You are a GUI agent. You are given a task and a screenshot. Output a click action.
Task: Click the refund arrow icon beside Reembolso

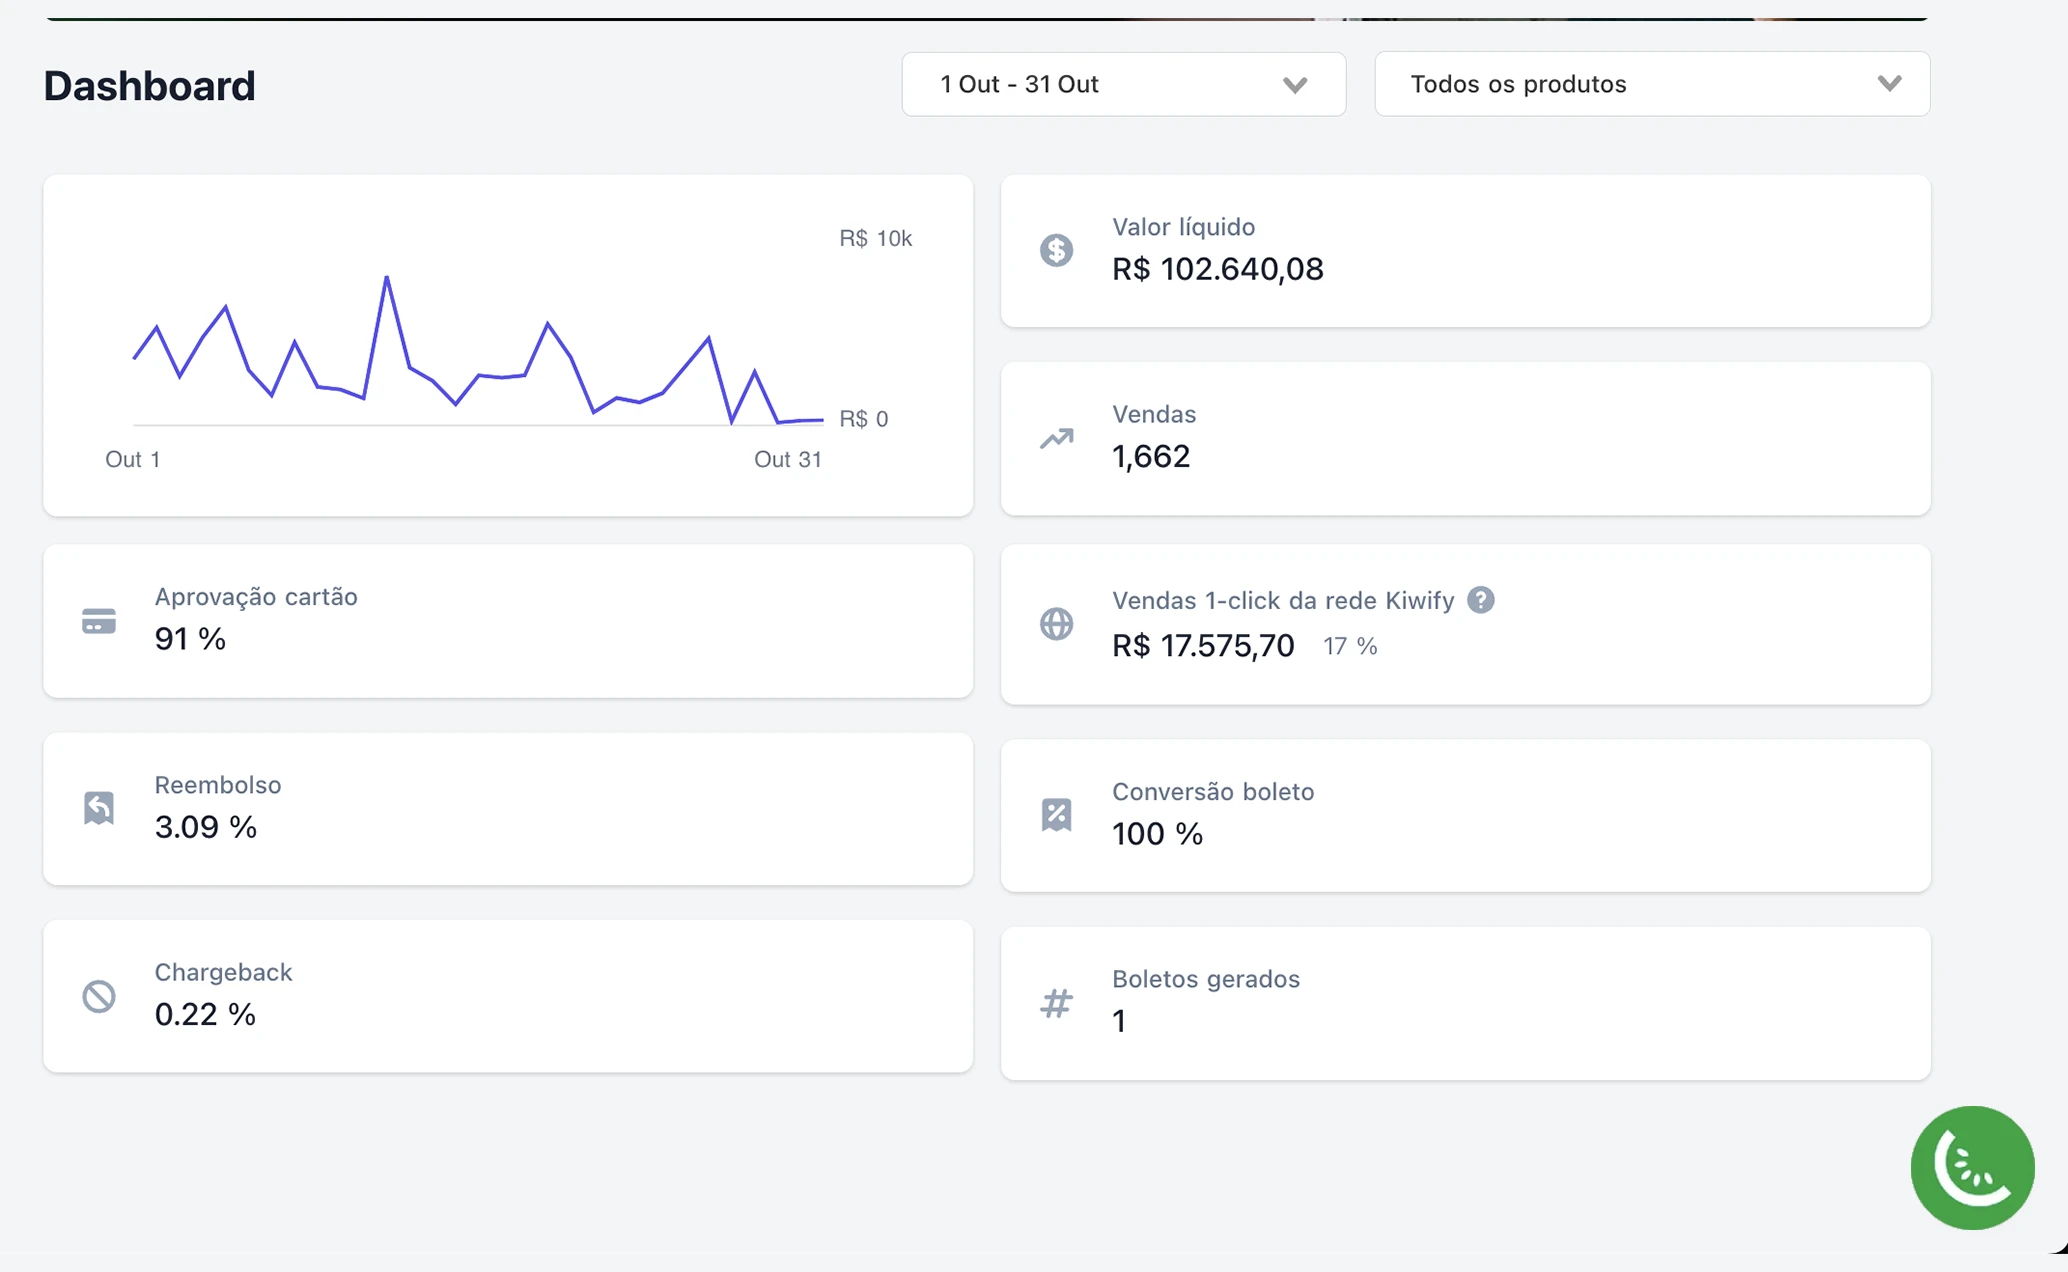[98, 808]
